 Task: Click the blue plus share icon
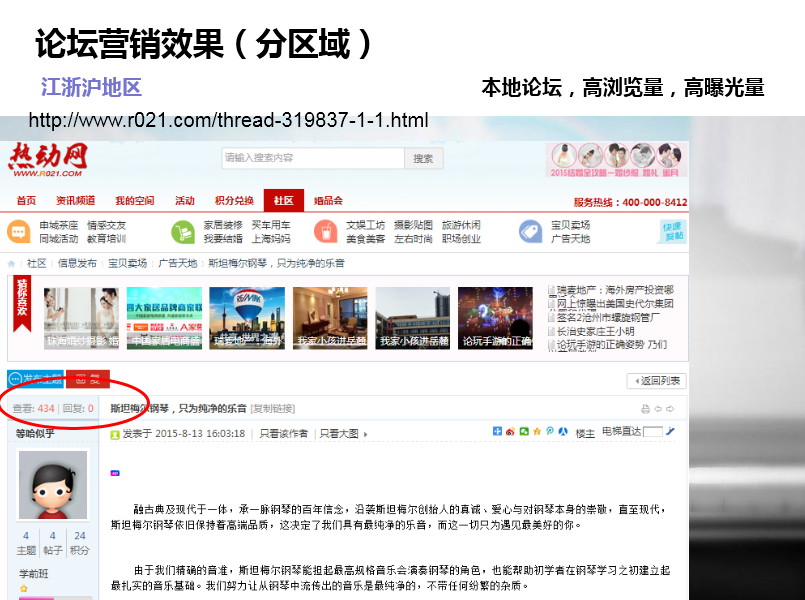pos(497,432)
